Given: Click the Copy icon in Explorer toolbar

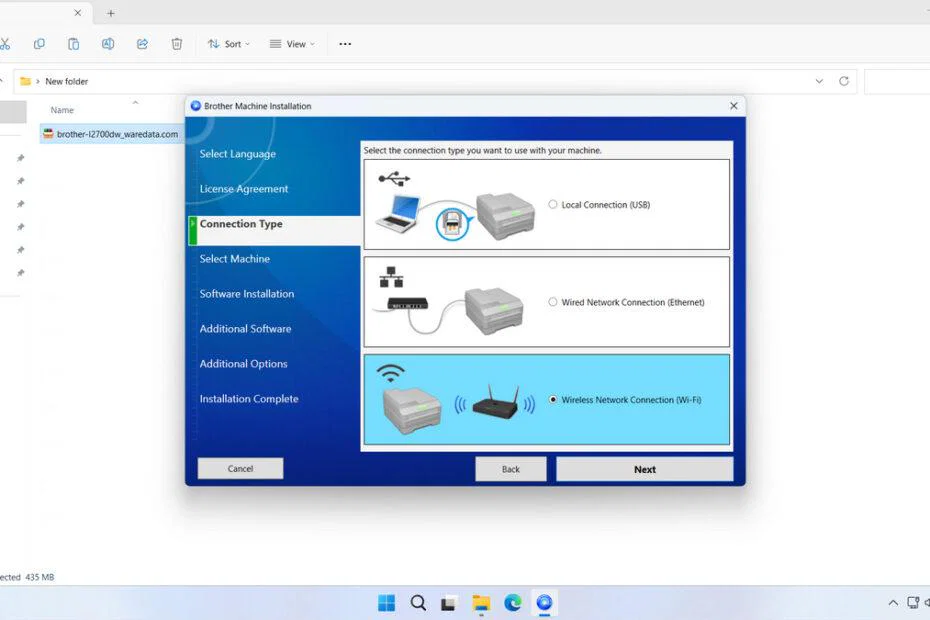Looking at the screenshot, I should (39, 44).
